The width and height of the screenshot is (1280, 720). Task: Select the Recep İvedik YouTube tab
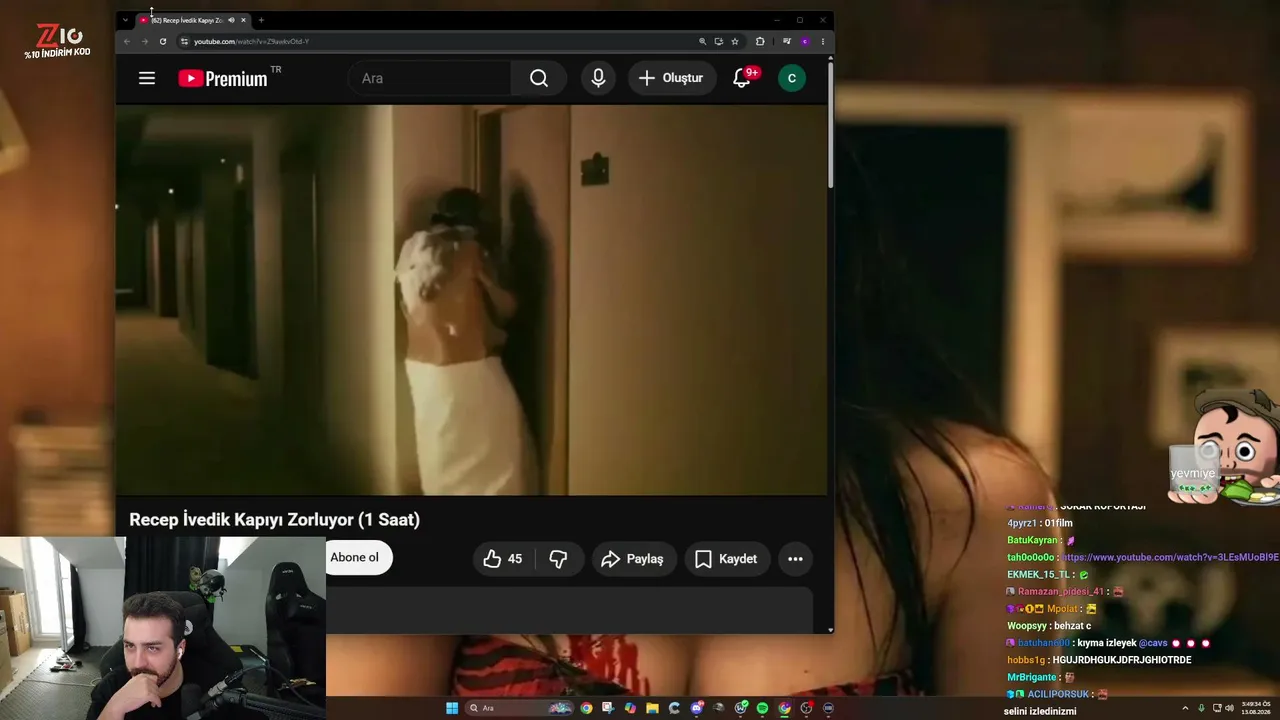[x=187, y=20]
